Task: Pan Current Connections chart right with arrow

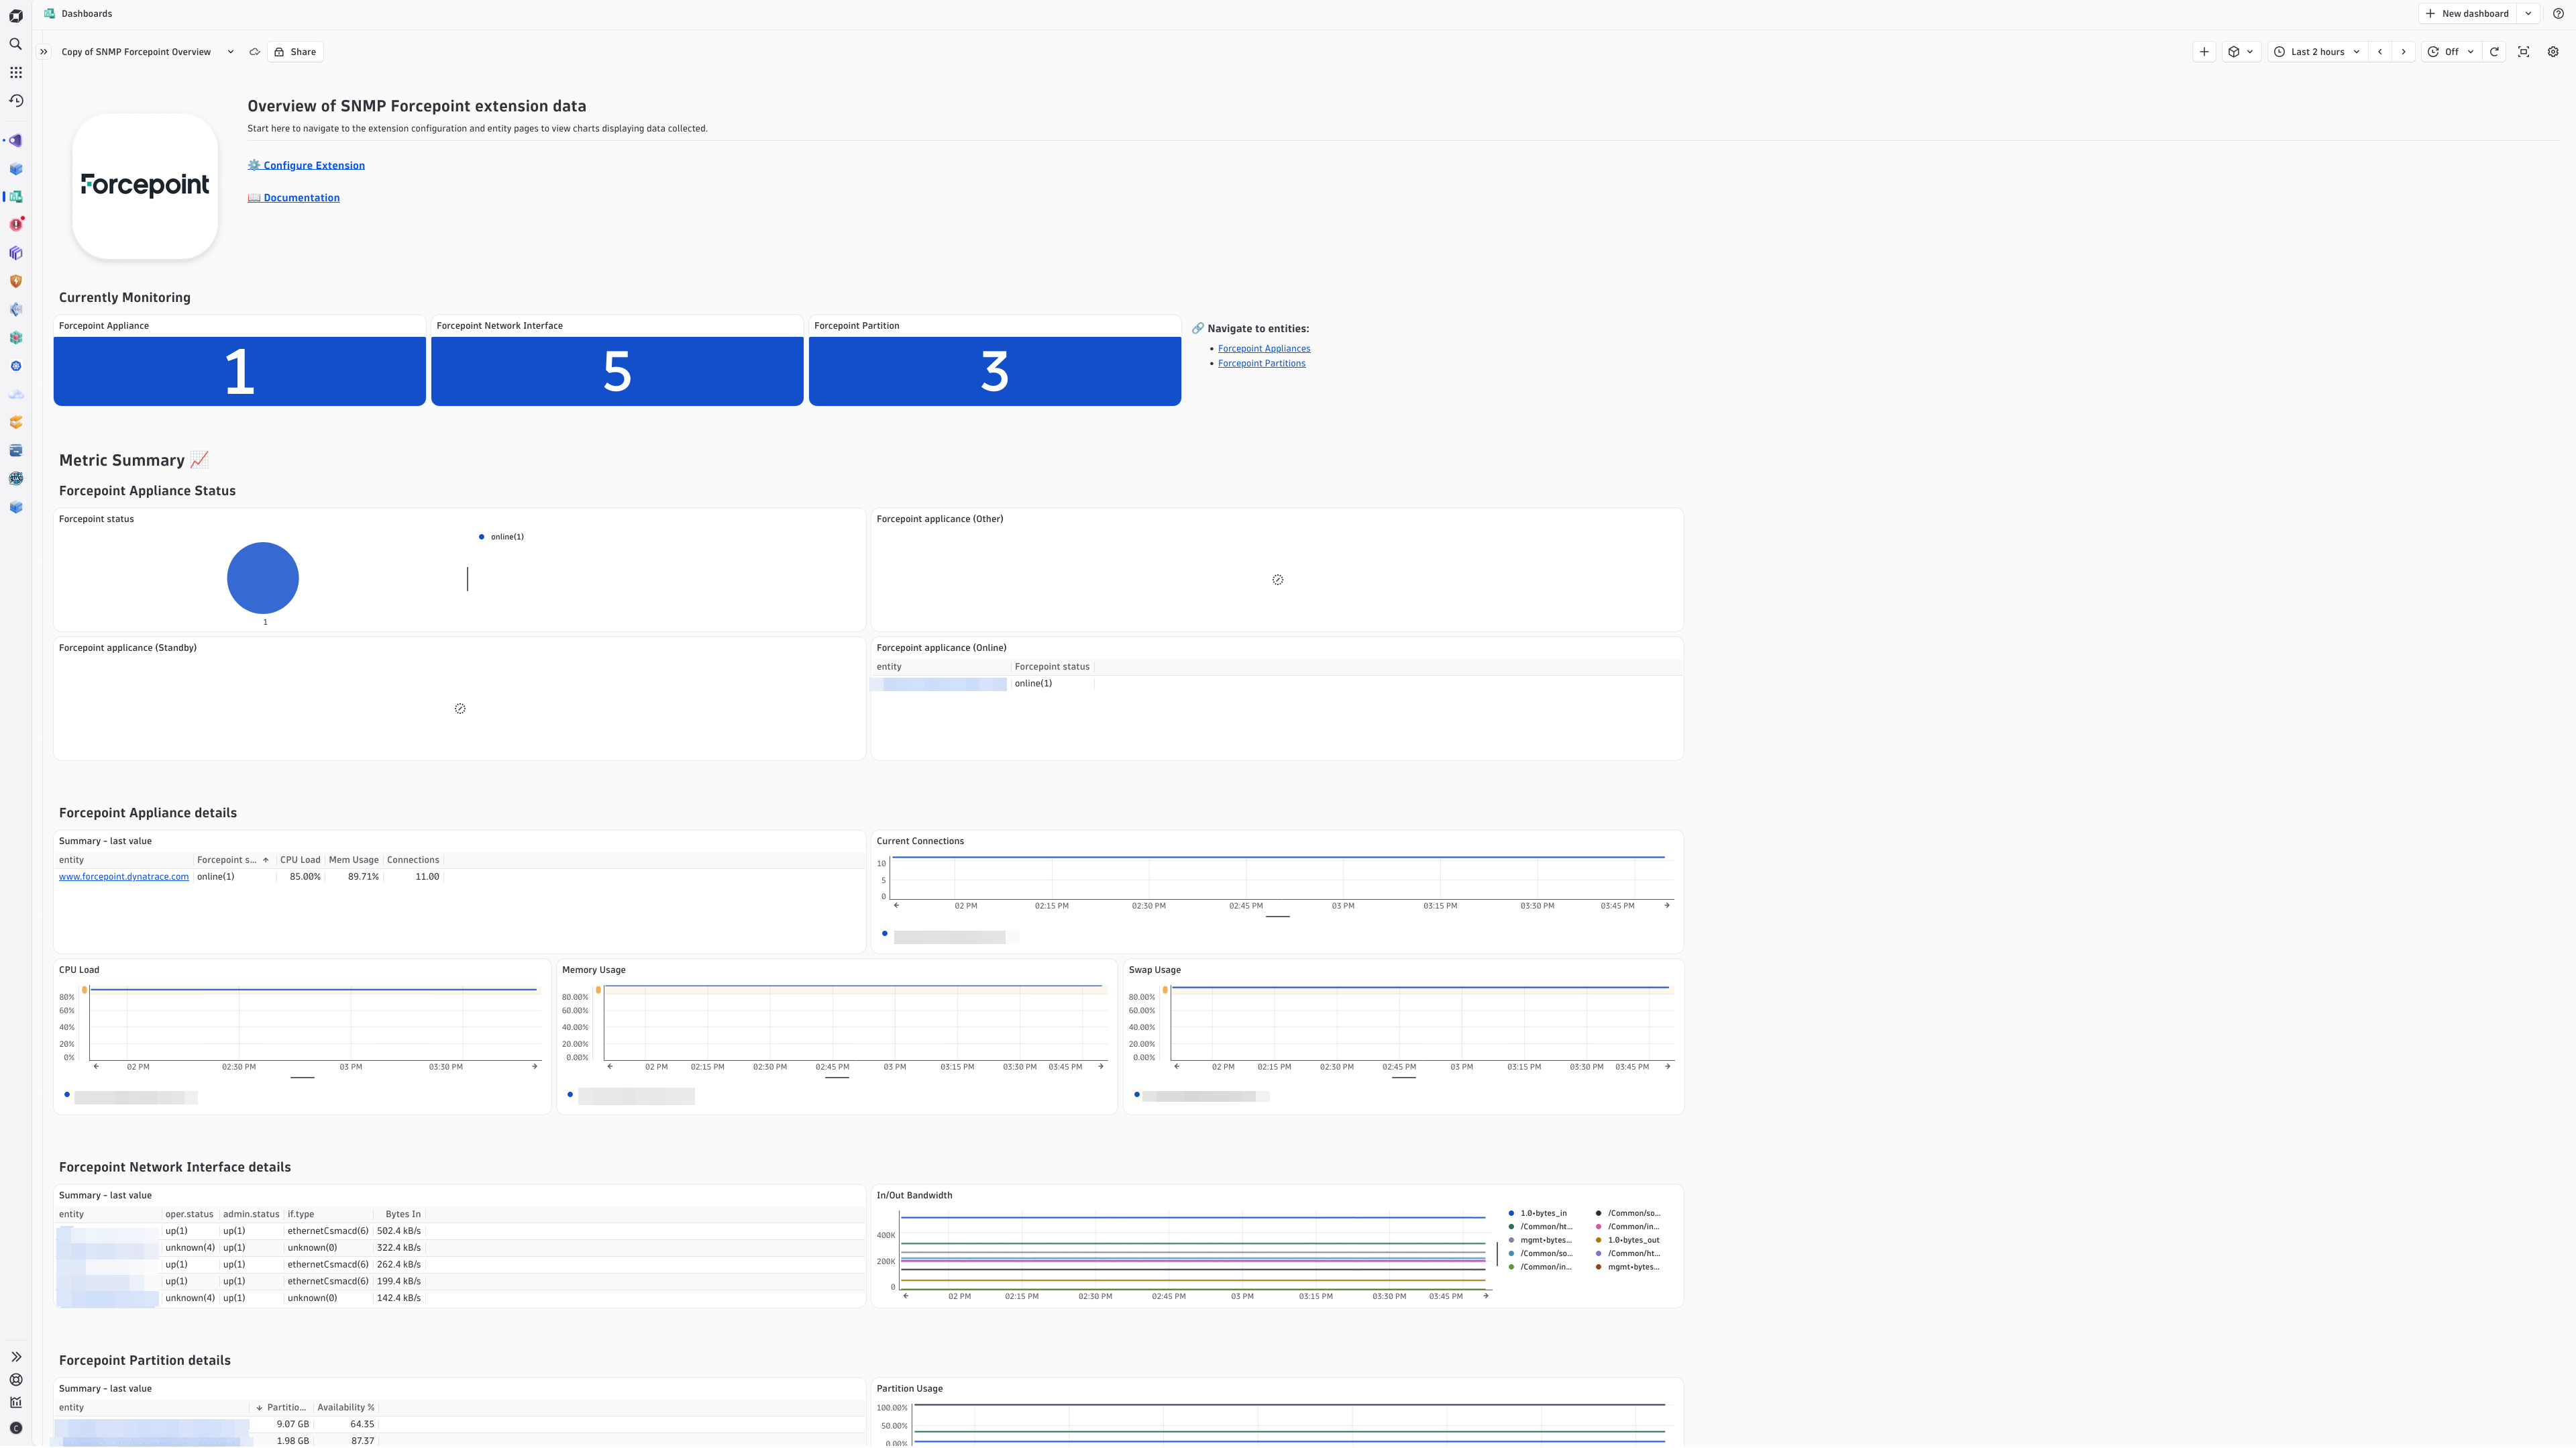Action: pos(1667,906)
